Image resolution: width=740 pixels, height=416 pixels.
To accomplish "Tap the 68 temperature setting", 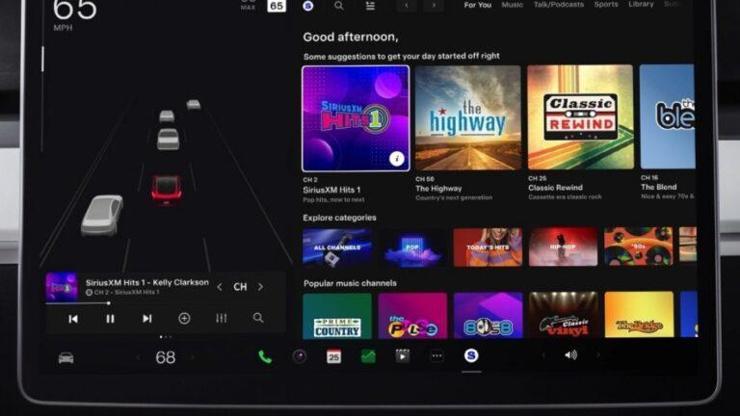I will point(165,357).
